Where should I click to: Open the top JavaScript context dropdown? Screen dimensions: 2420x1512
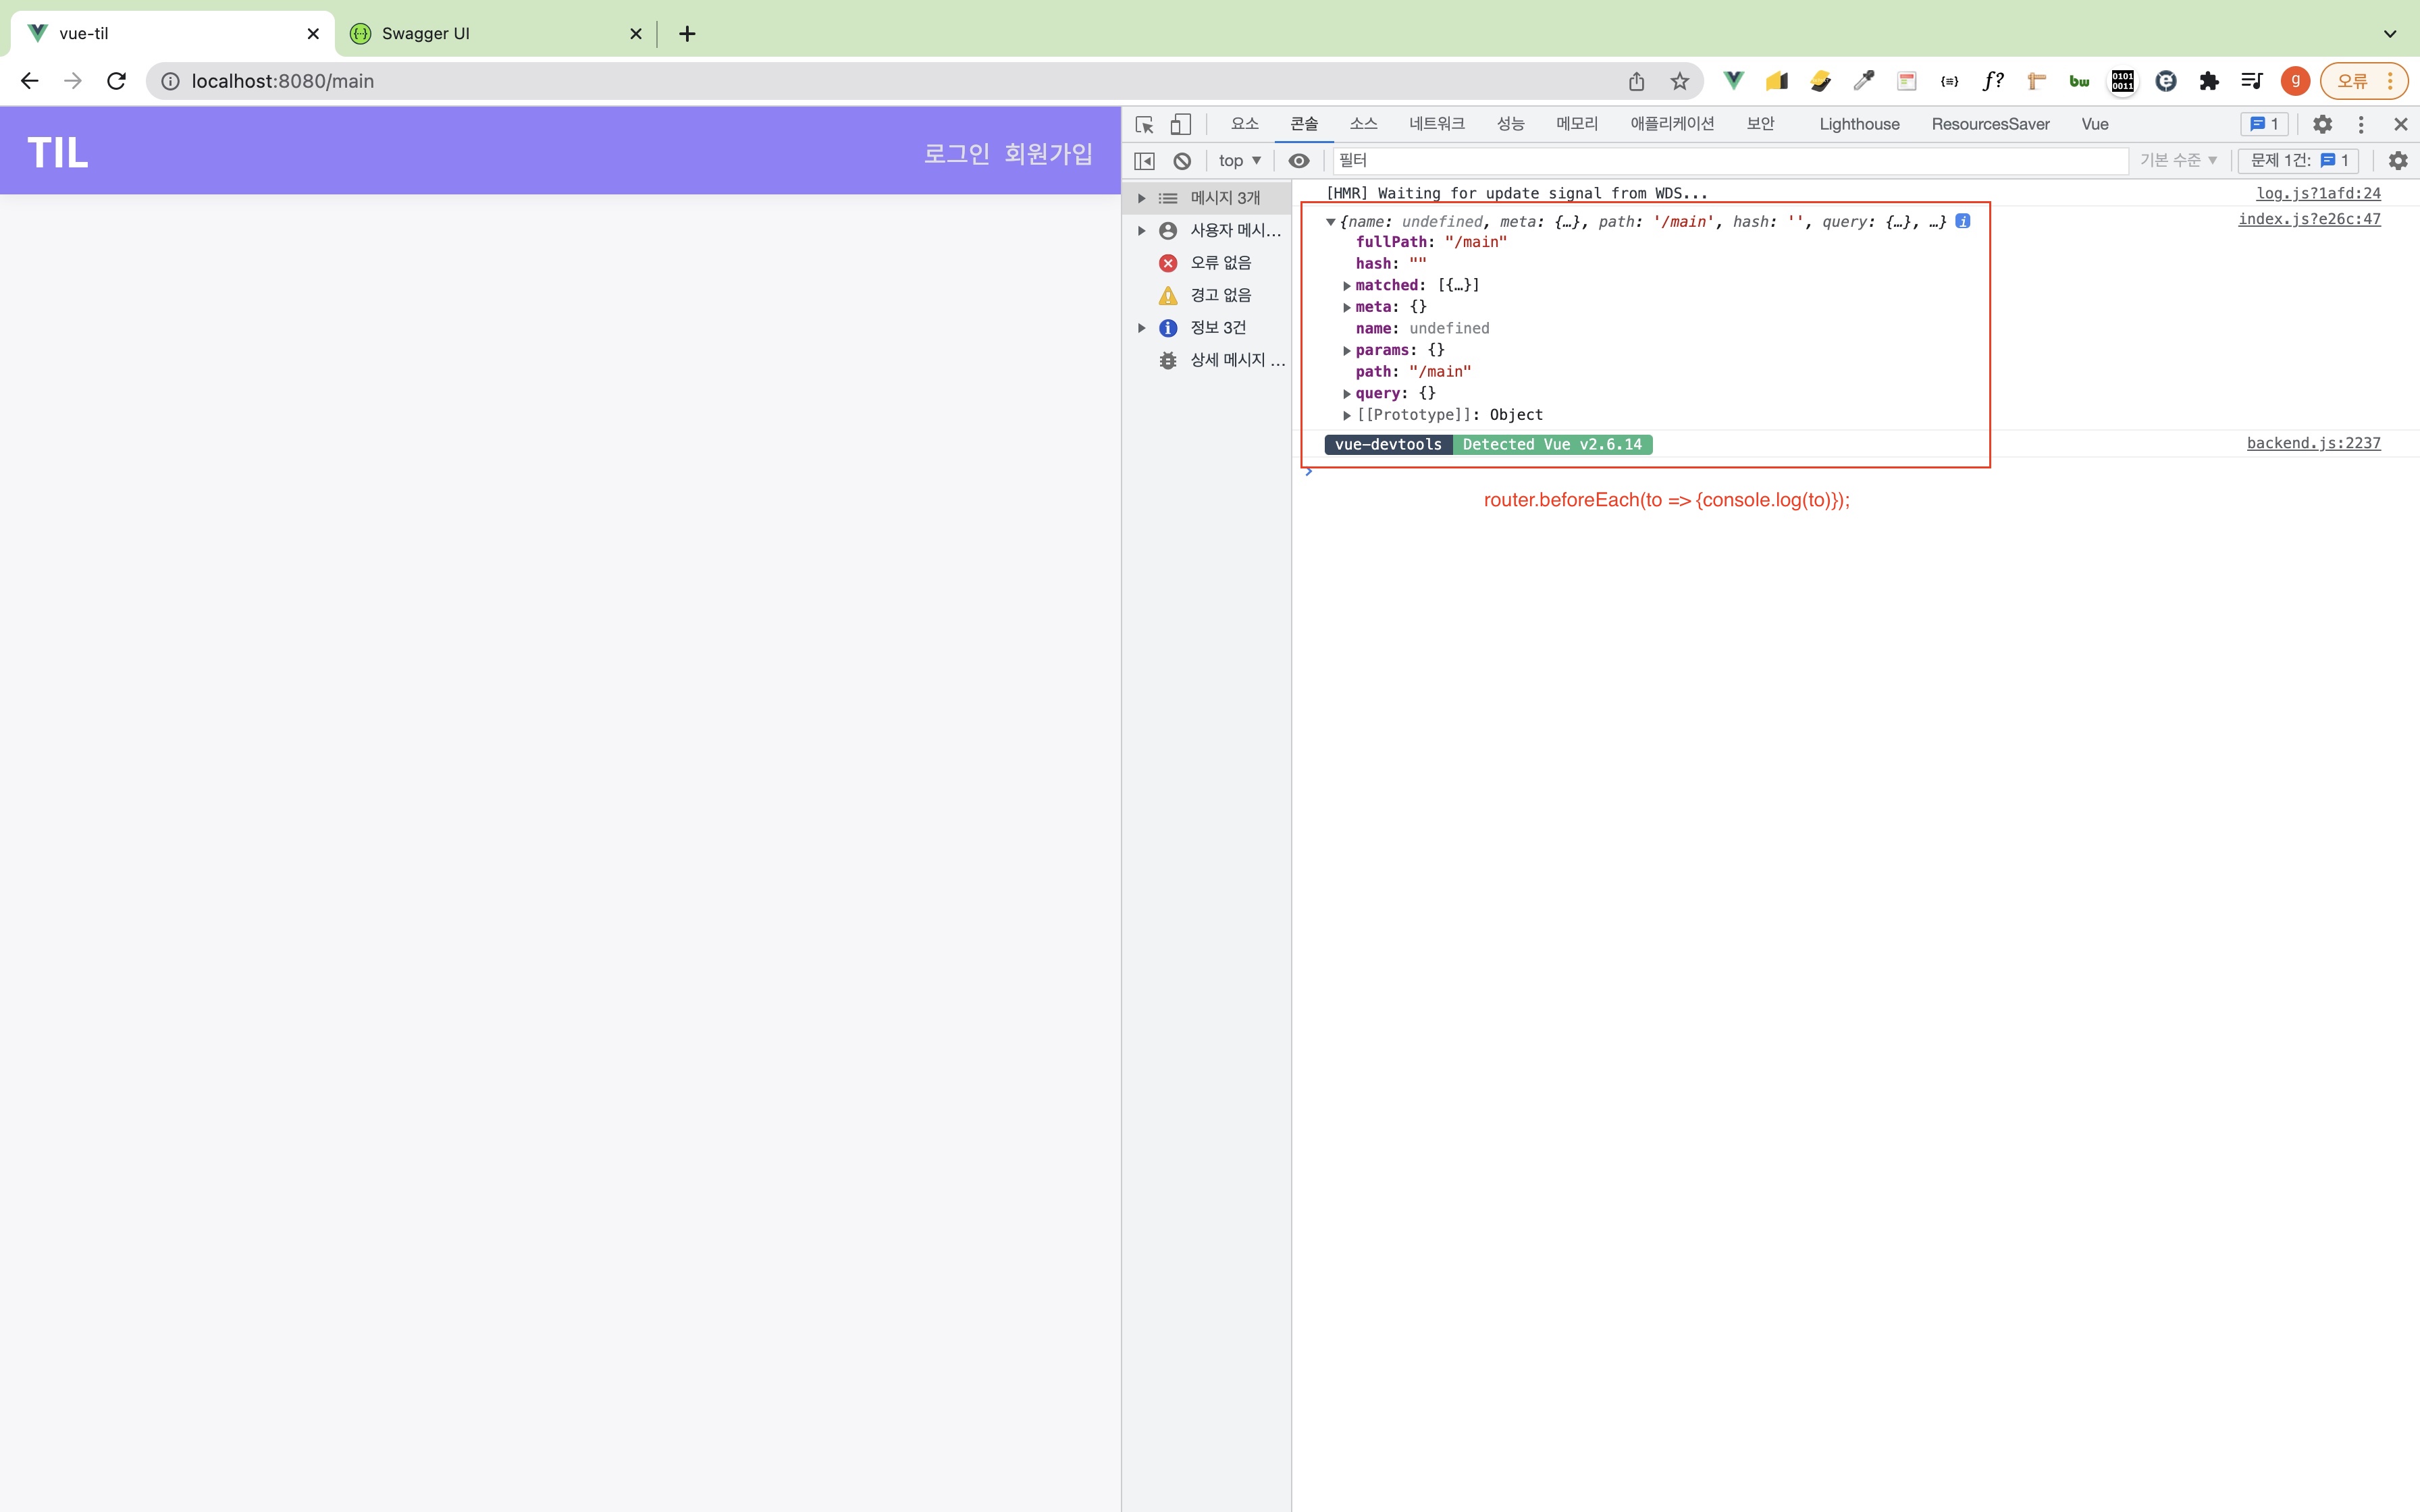pyautogui.click(x=1240, y=160)
